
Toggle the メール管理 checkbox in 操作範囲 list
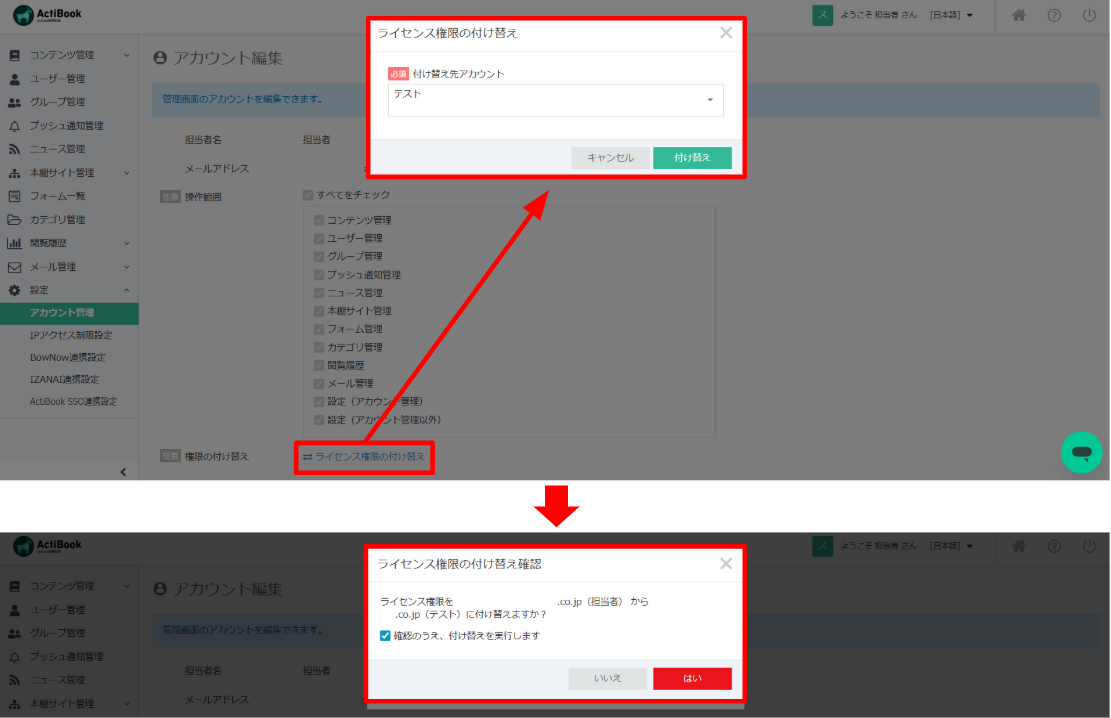[x=319, y=383]
